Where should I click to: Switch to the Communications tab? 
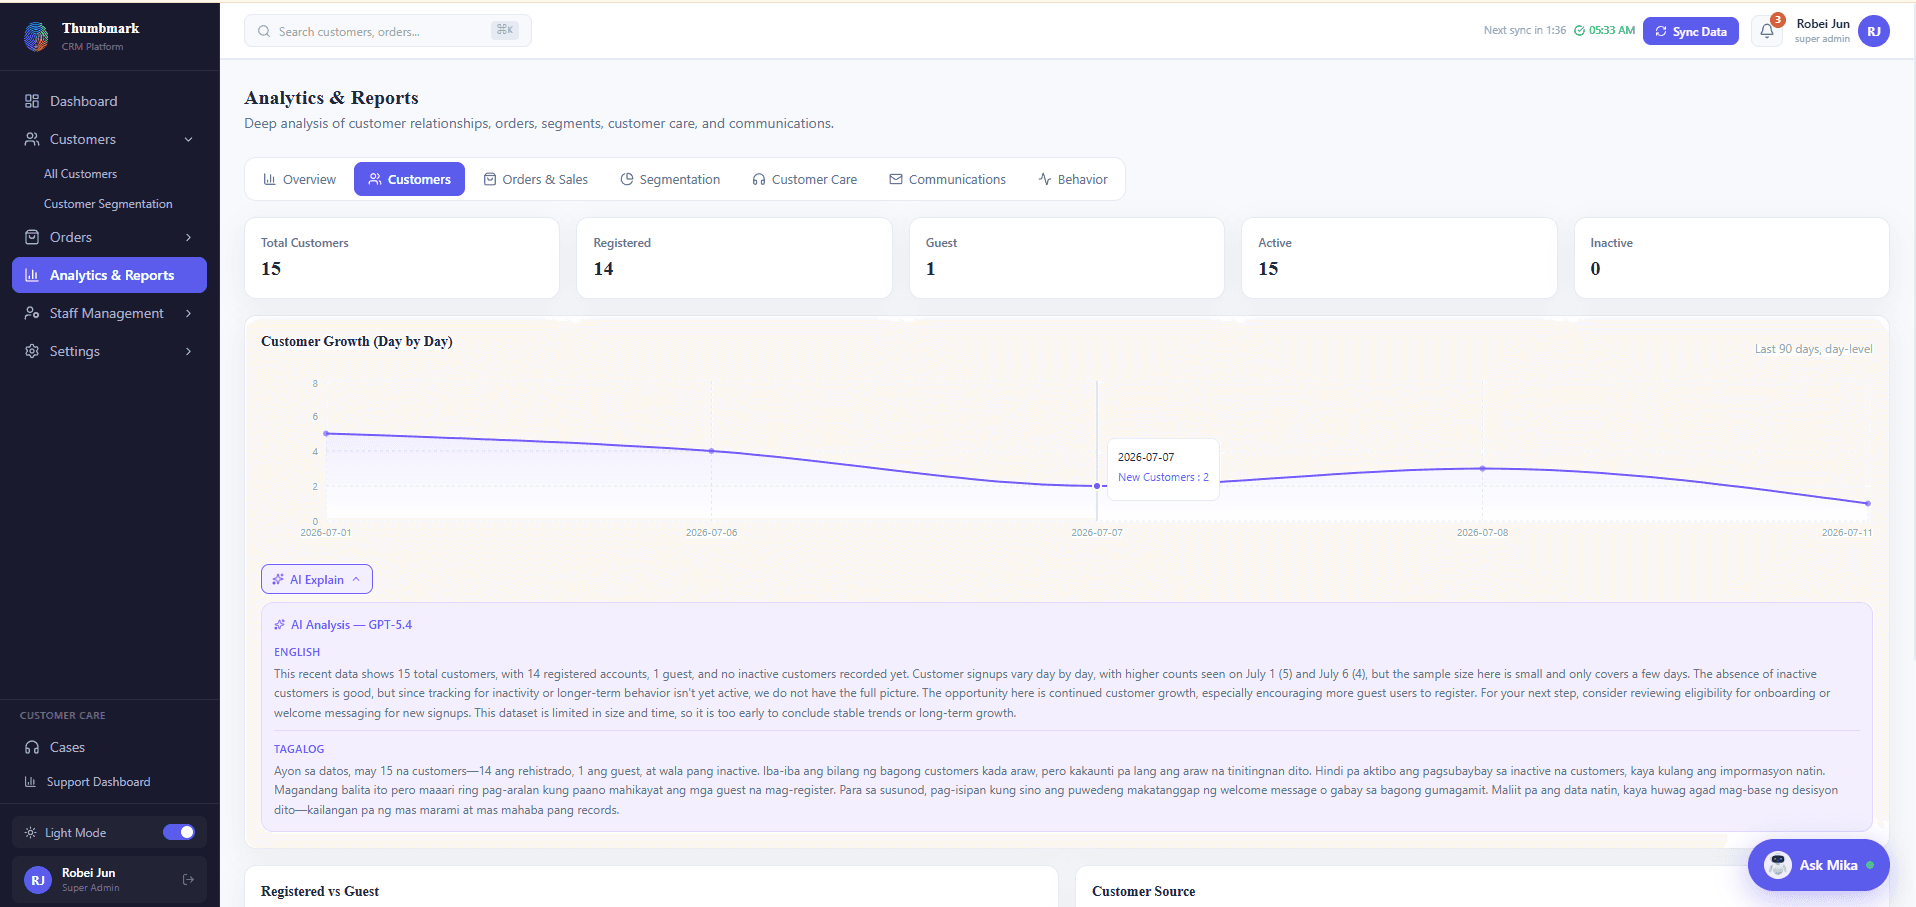tap(947, 179)
